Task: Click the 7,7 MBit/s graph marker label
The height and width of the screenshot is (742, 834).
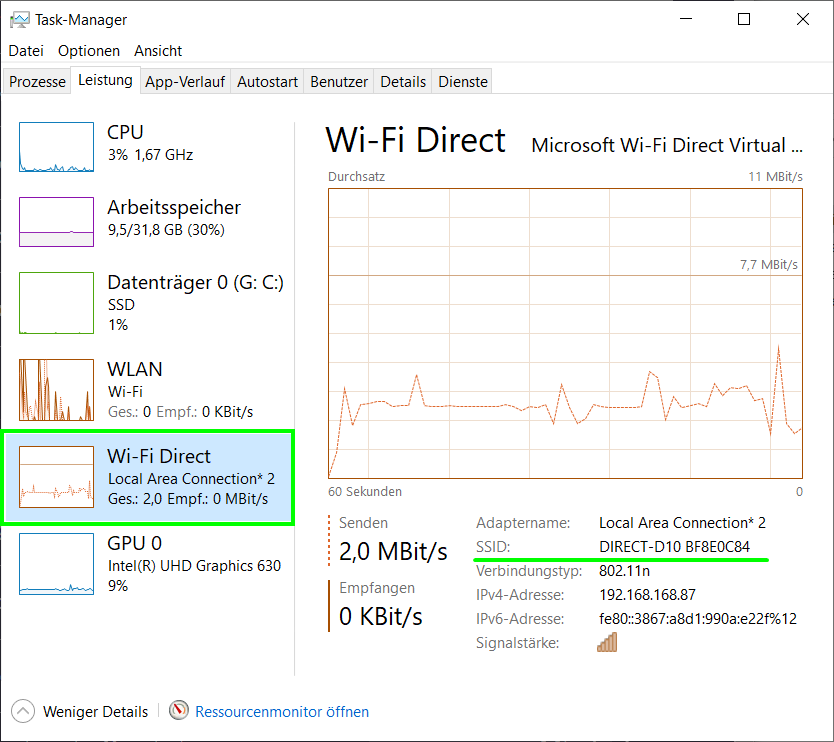Action: pyautogui.click(x=769, y=264)
